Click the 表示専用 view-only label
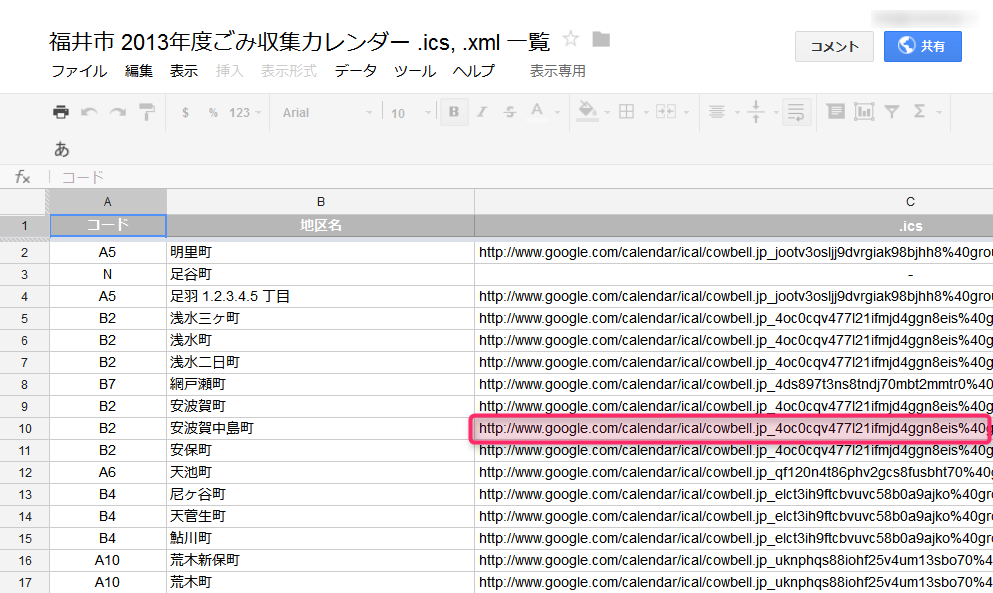The height and width of the screenshot is (593, 993). click(x=557, y=71)
